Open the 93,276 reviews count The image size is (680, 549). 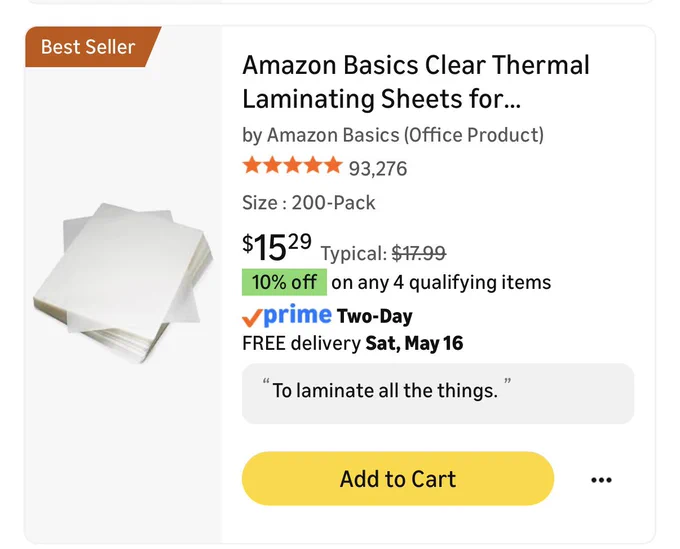(x=378, y=169)
